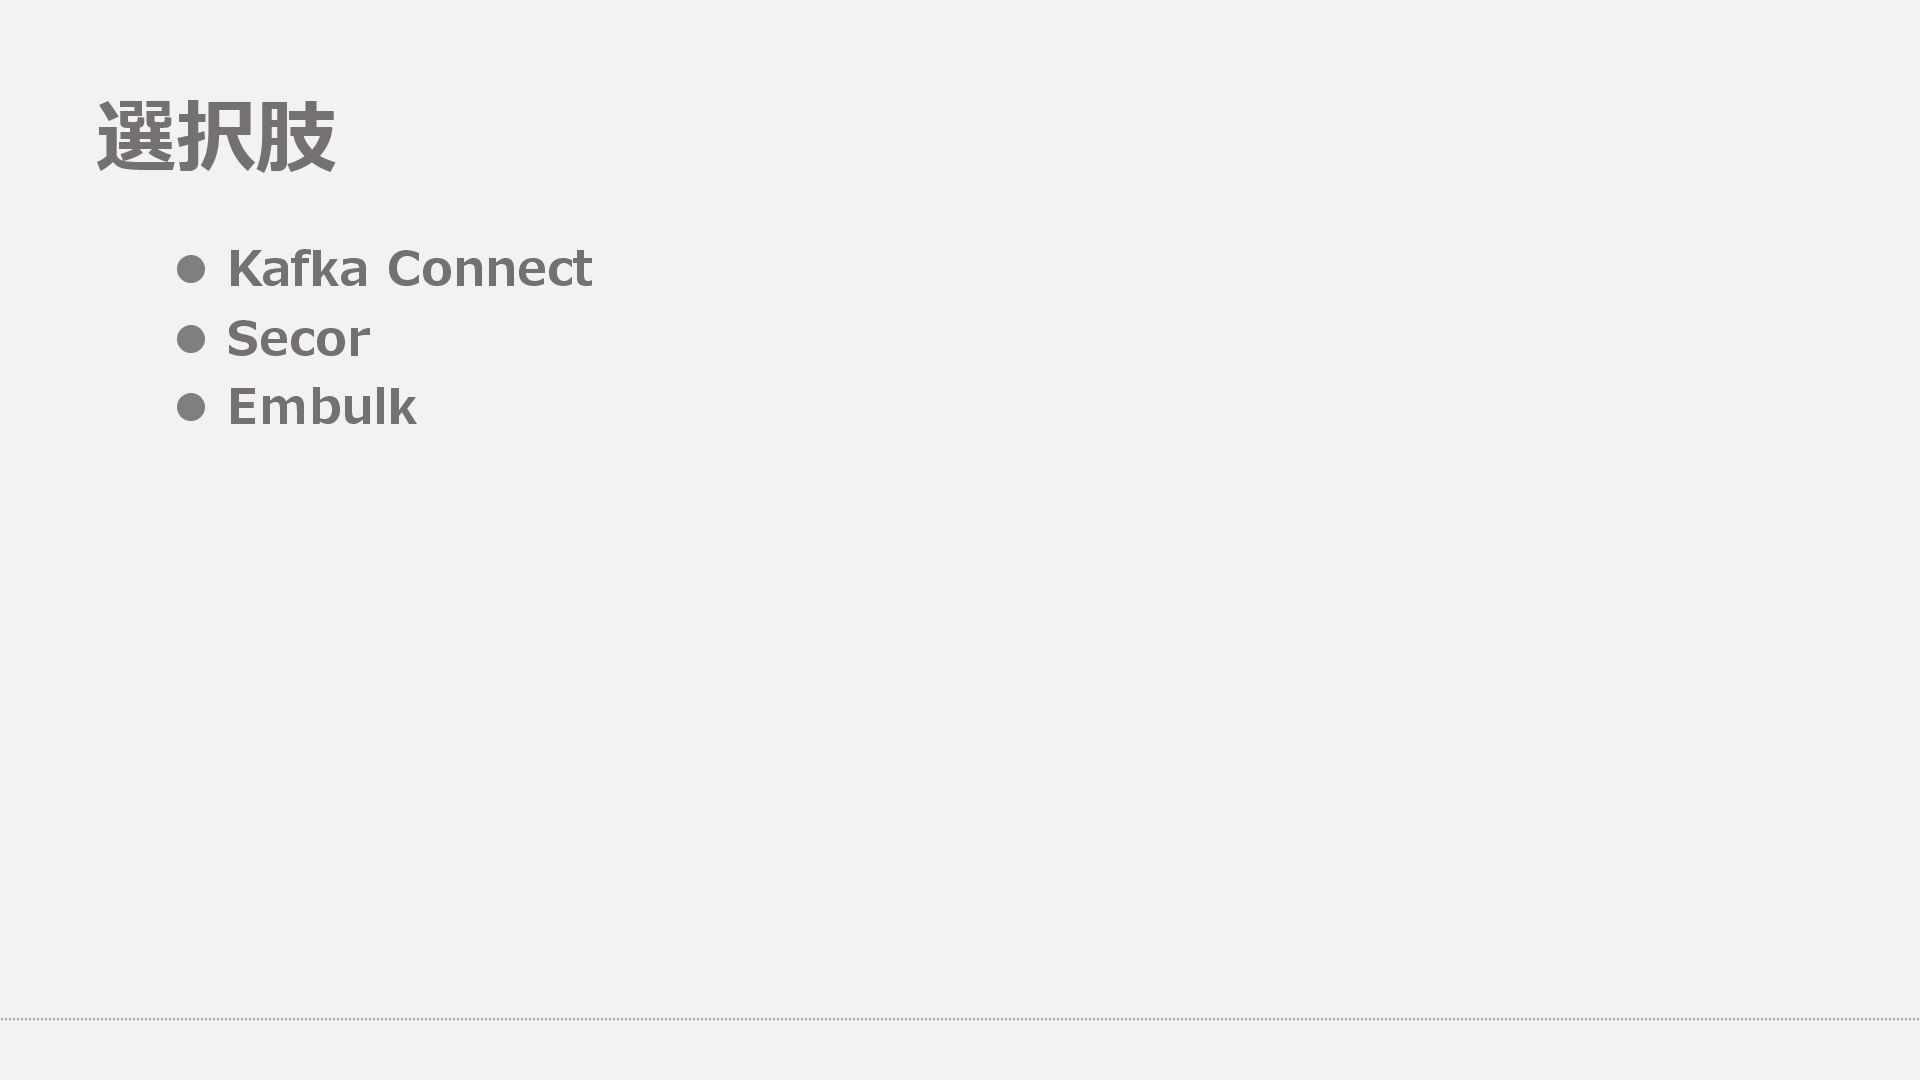The height and width of the screenshot is (1080, 1920).
Task: Click the final t in Connect
Action: tap(582, 269)
